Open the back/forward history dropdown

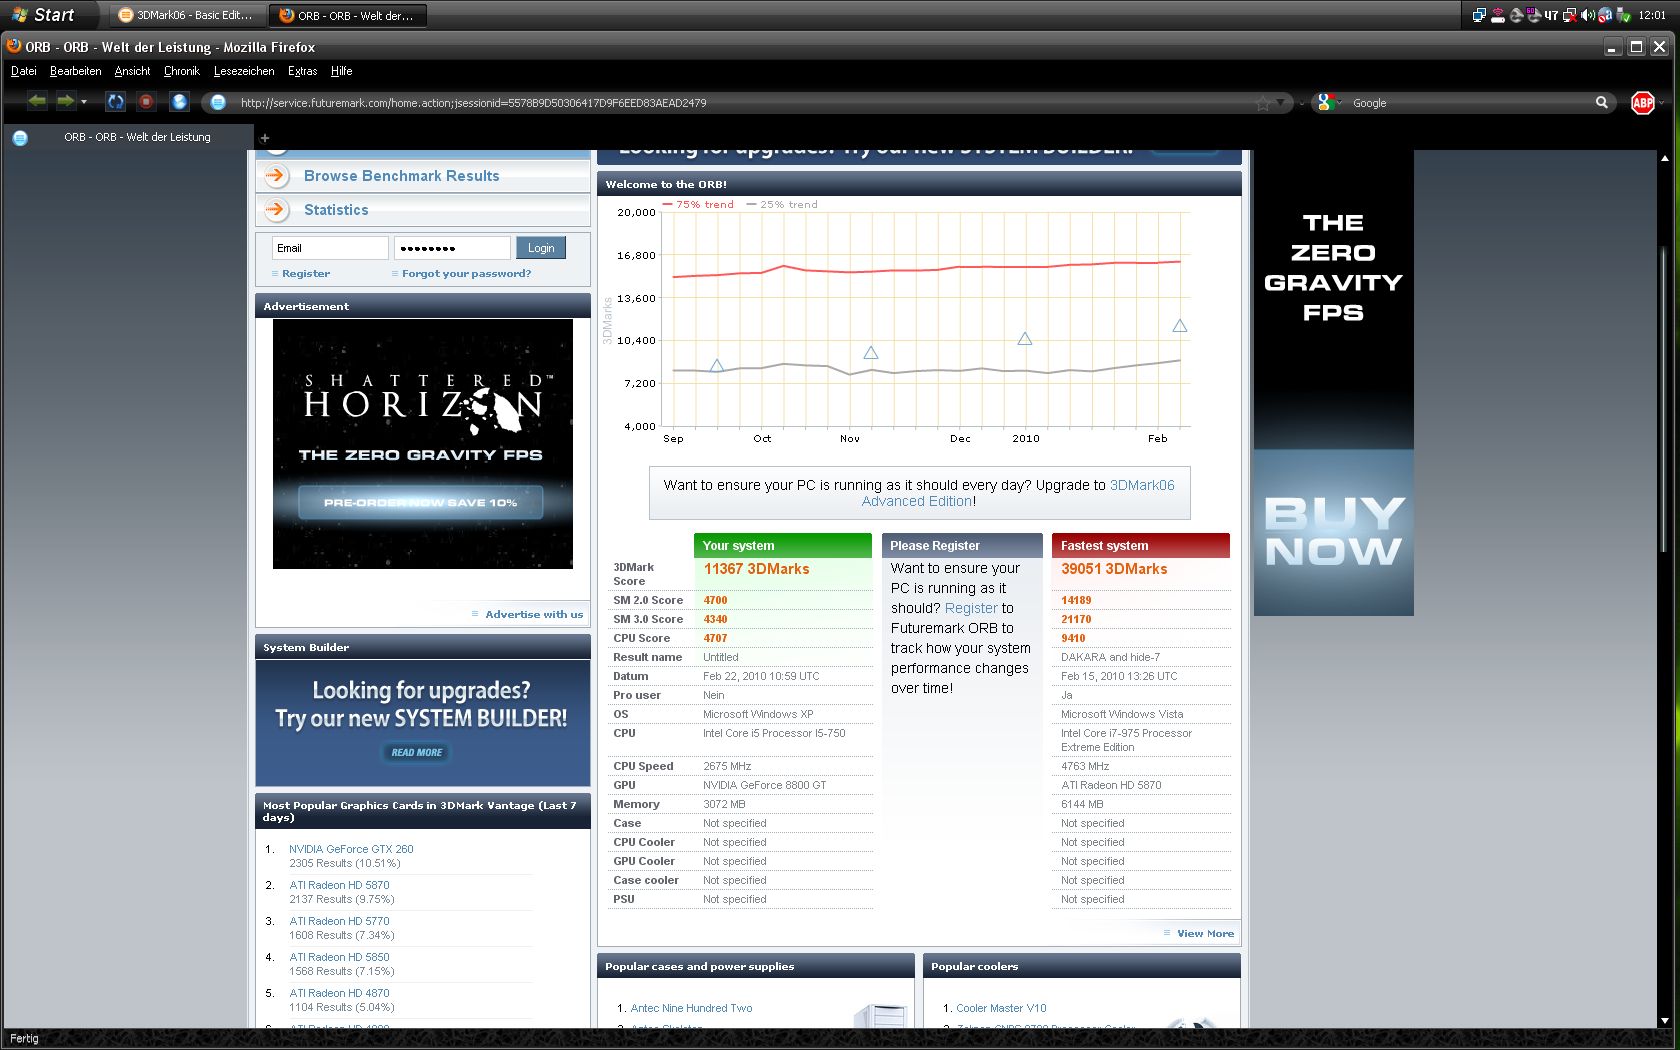[x=84, y=102]
